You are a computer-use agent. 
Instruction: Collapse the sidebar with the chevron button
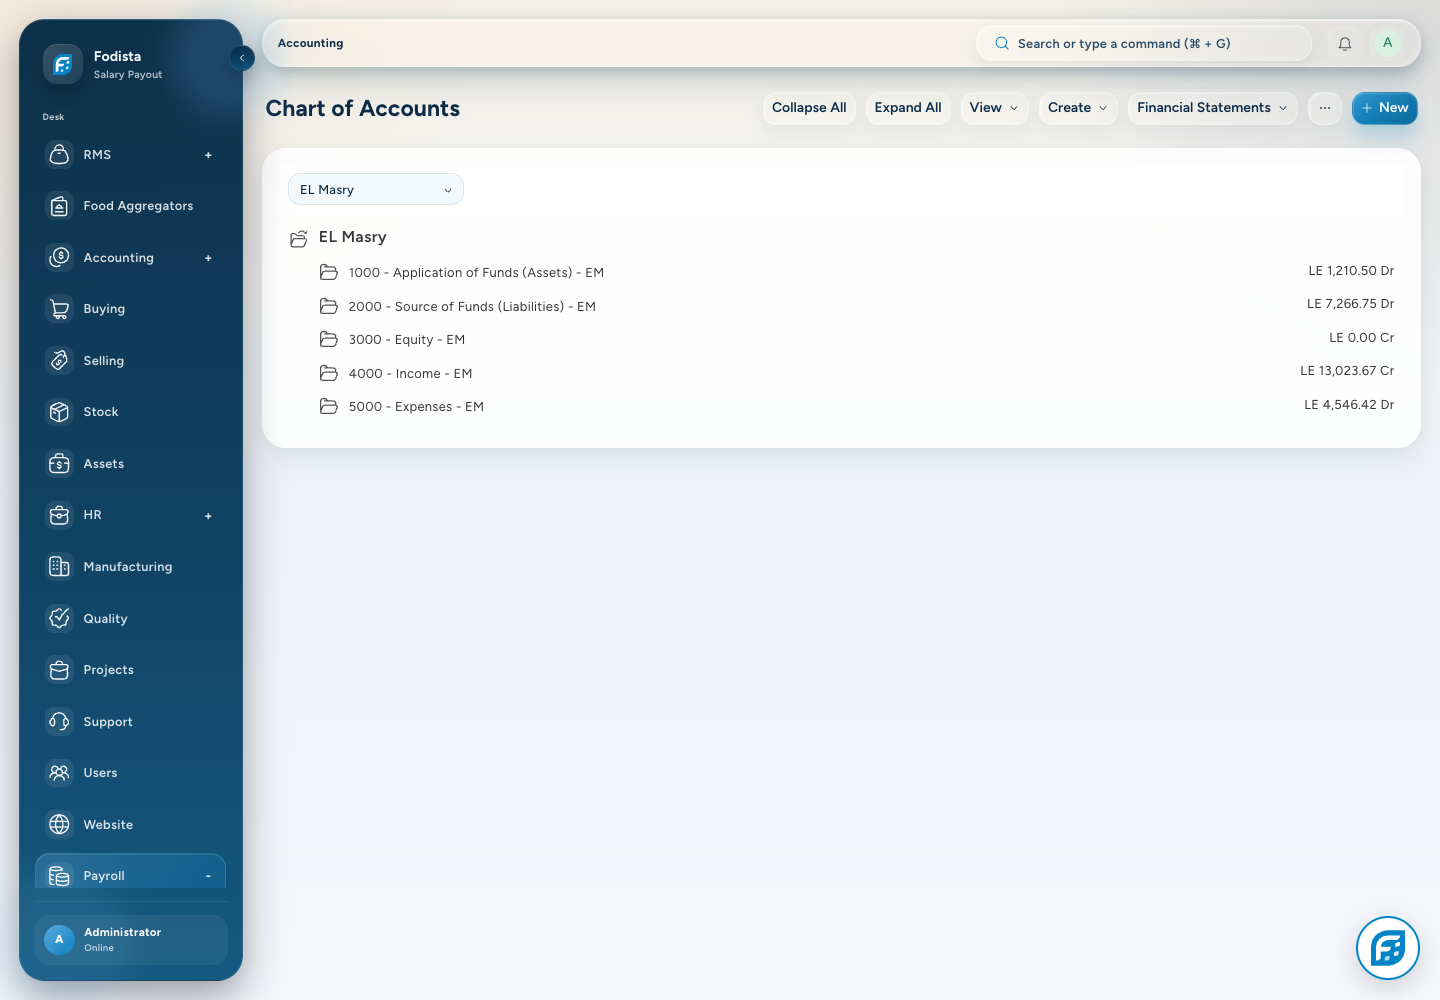[242, 58]
